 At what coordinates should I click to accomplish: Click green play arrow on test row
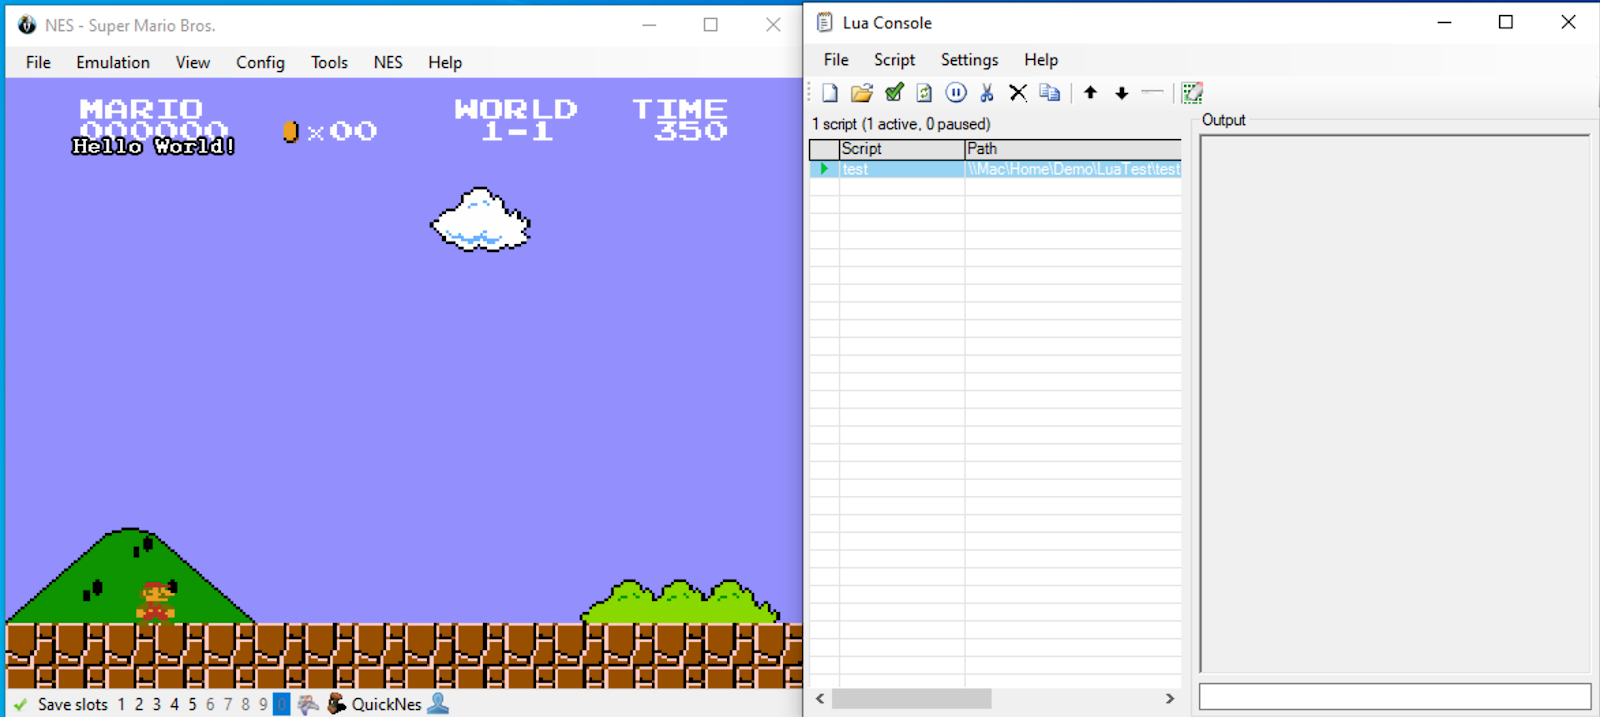pos(824,169)
